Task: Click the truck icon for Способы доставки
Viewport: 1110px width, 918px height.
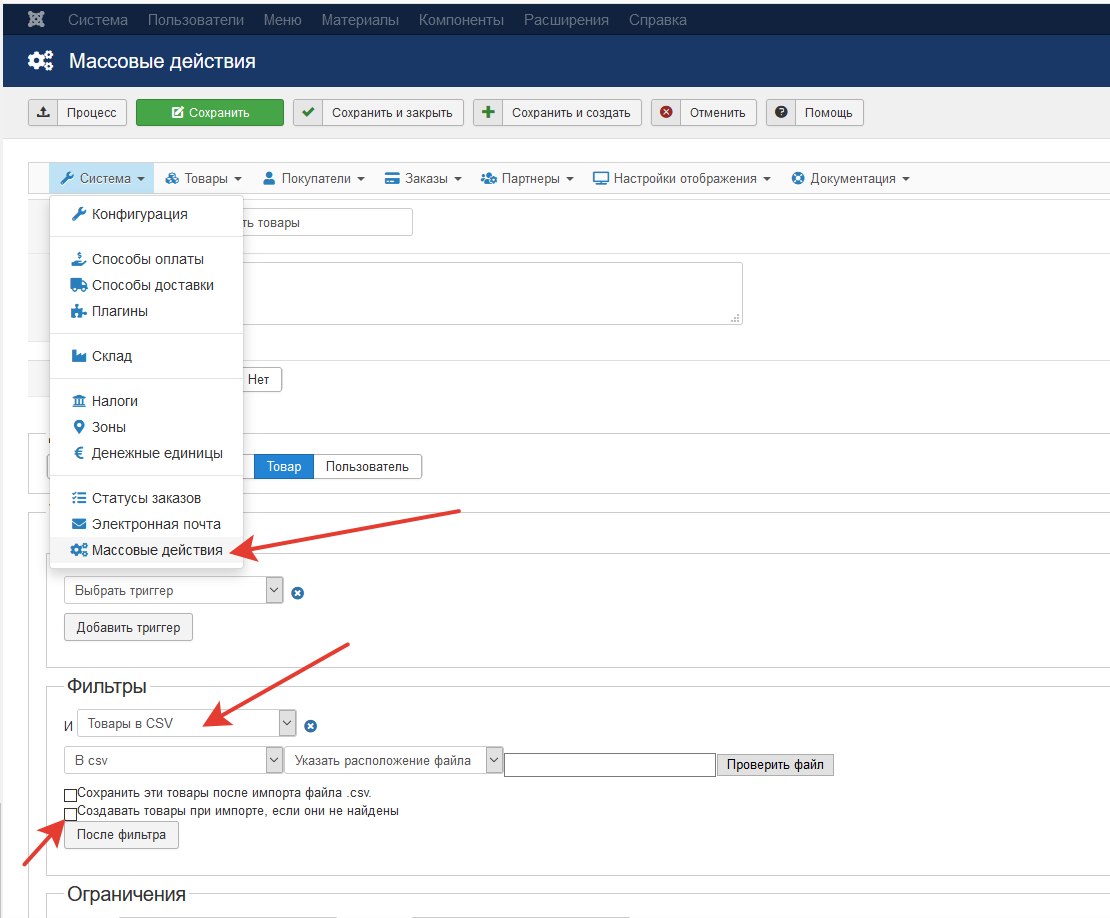Action: [x=79, y=285]
